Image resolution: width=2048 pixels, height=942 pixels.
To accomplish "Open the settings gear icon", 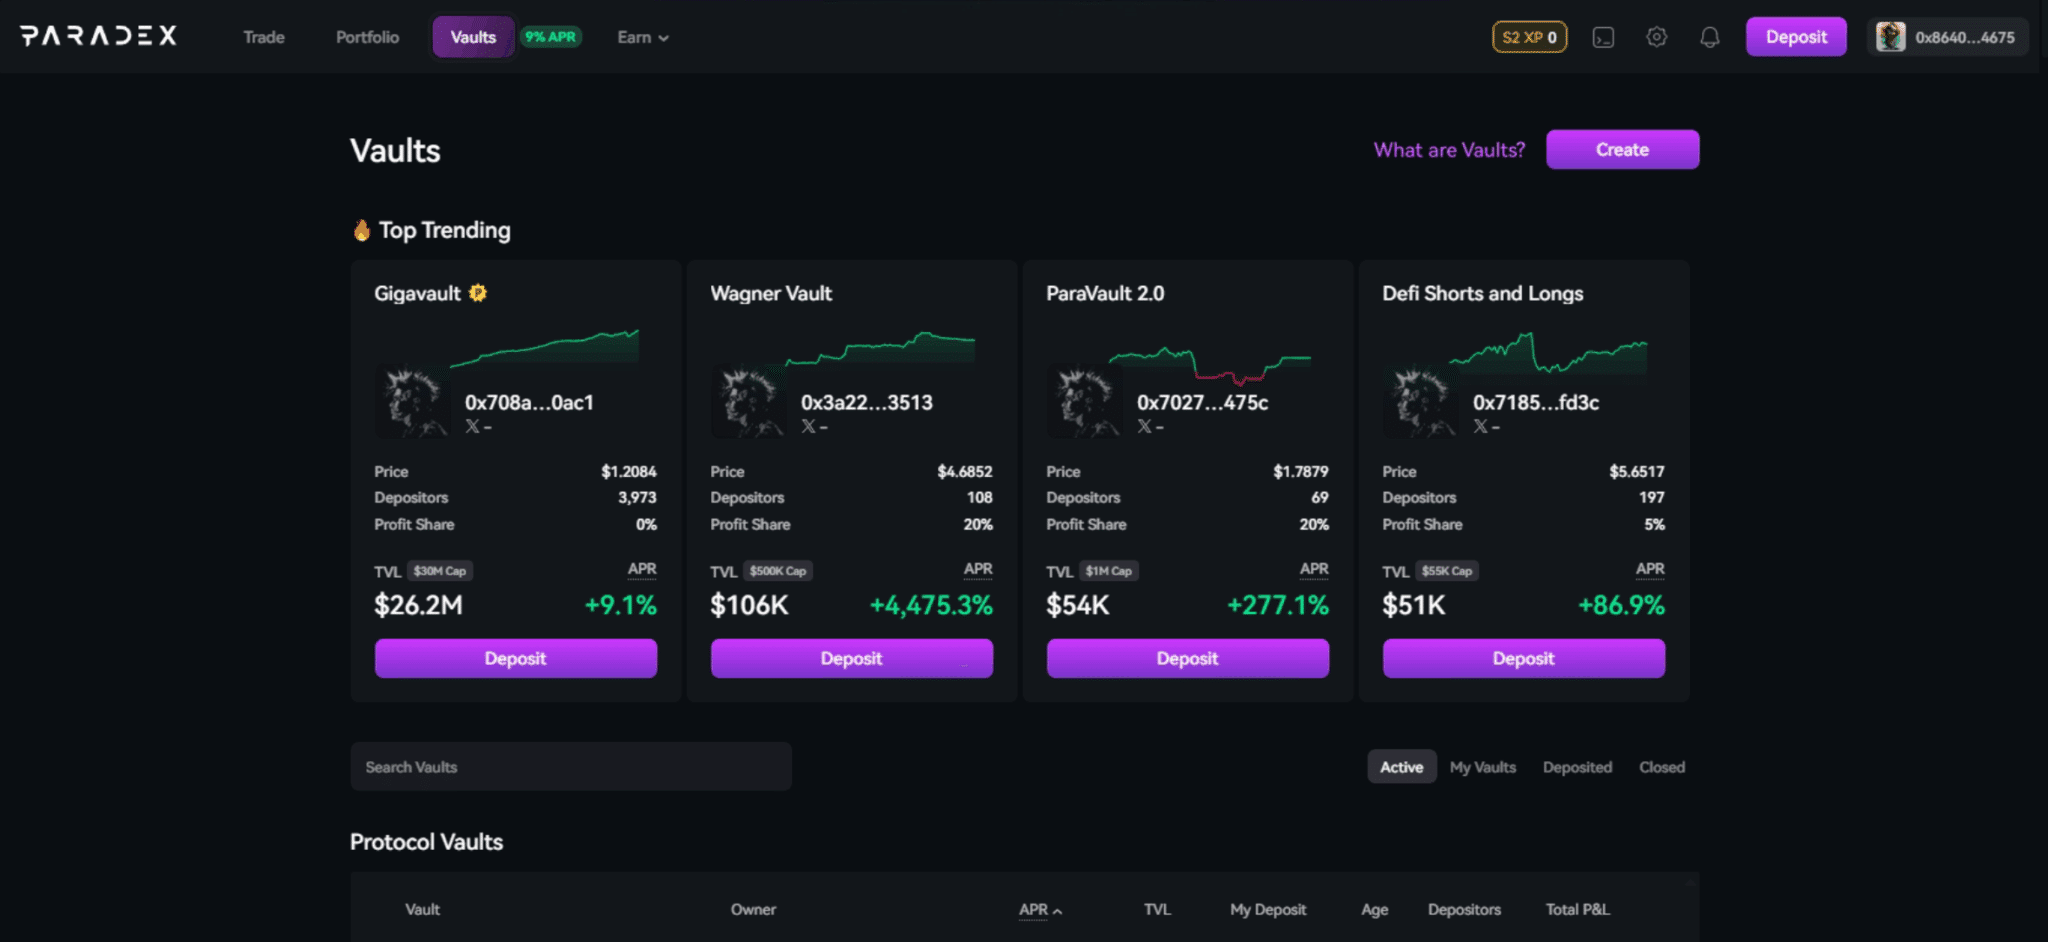I will 1656,37.
